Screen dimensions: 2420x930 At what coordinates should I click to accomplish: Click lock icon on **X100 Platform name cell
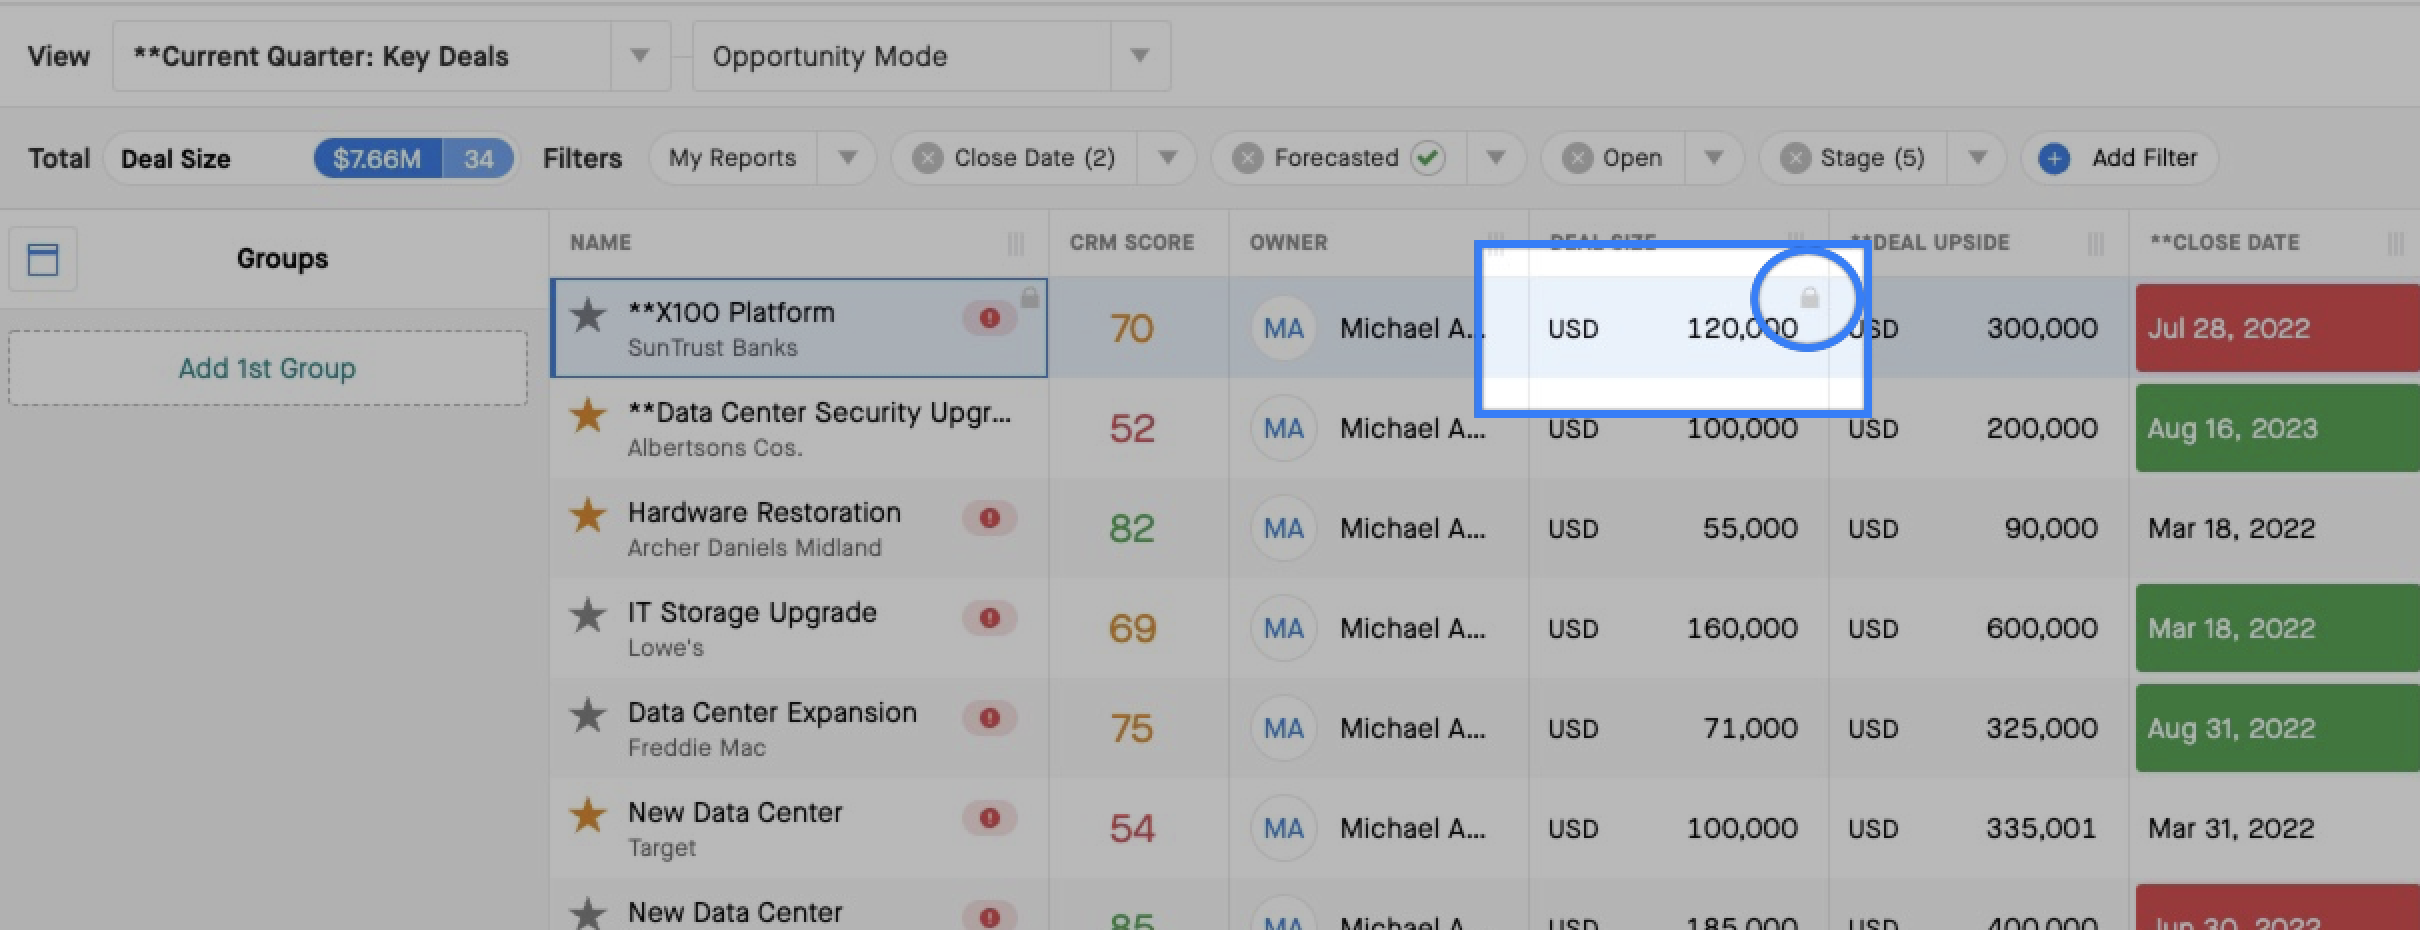(1030, 297)
